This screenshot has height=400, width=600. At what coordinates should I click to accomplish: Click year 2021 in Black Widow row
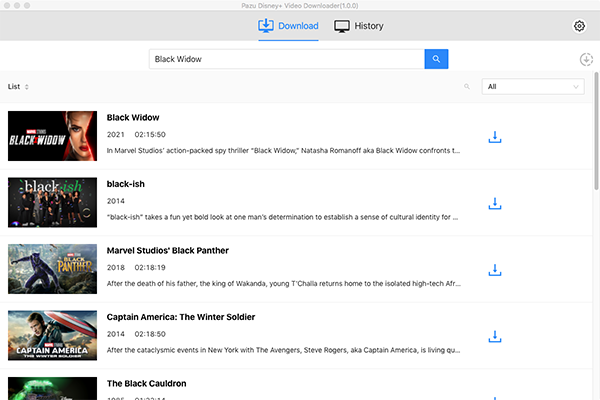[116, 134]
